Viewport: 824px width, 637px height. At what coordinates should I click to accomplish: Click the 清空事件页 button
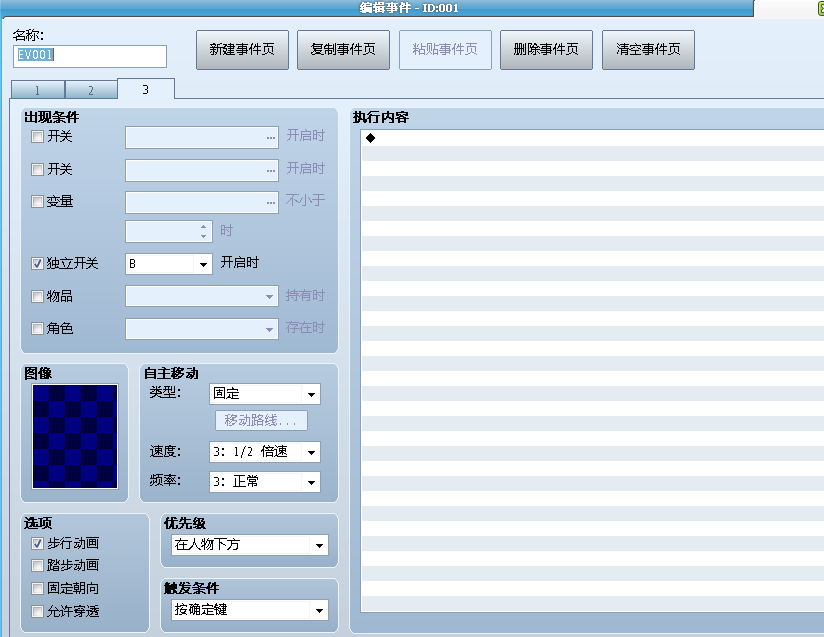(x=648, y=50)
